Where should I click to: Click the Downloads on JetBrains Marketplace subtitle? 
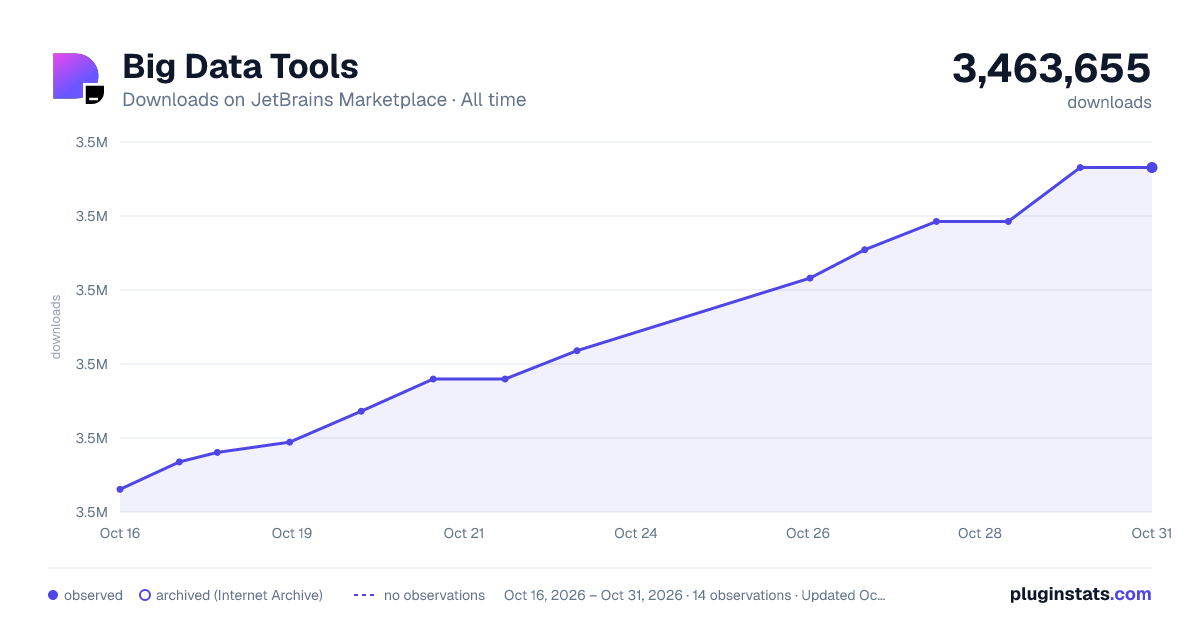pyautogui.click(x=324, y=100)
